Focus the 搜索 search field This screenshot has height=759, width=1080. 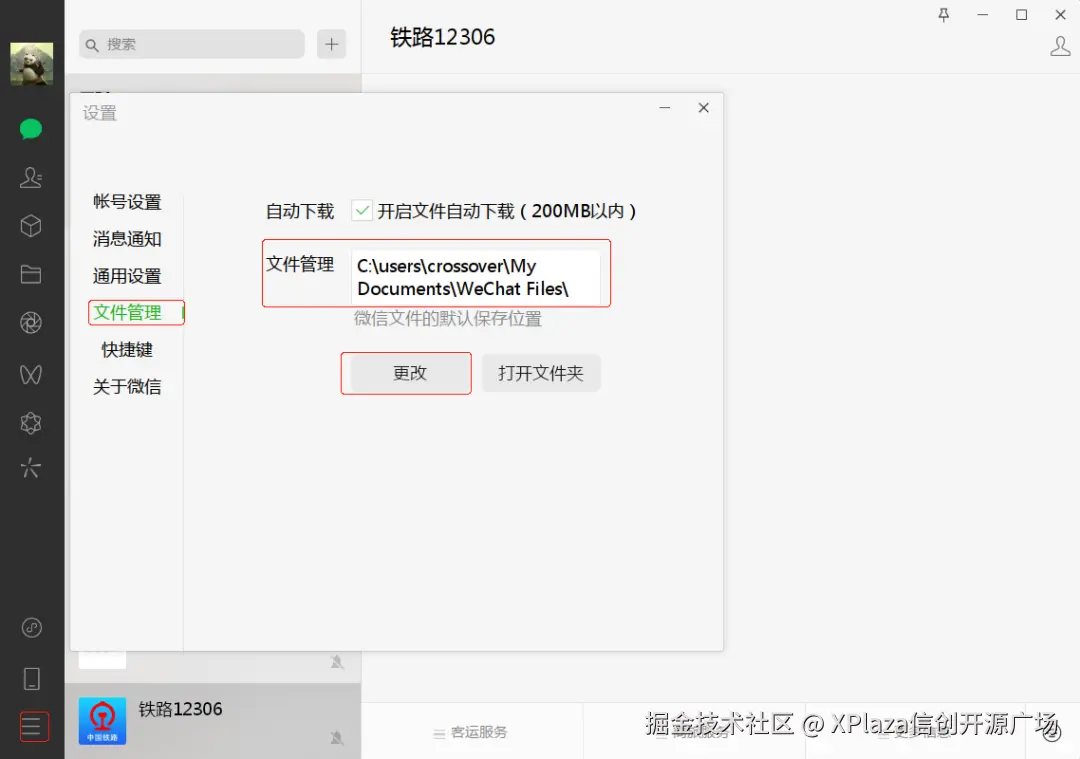[191, 44]
